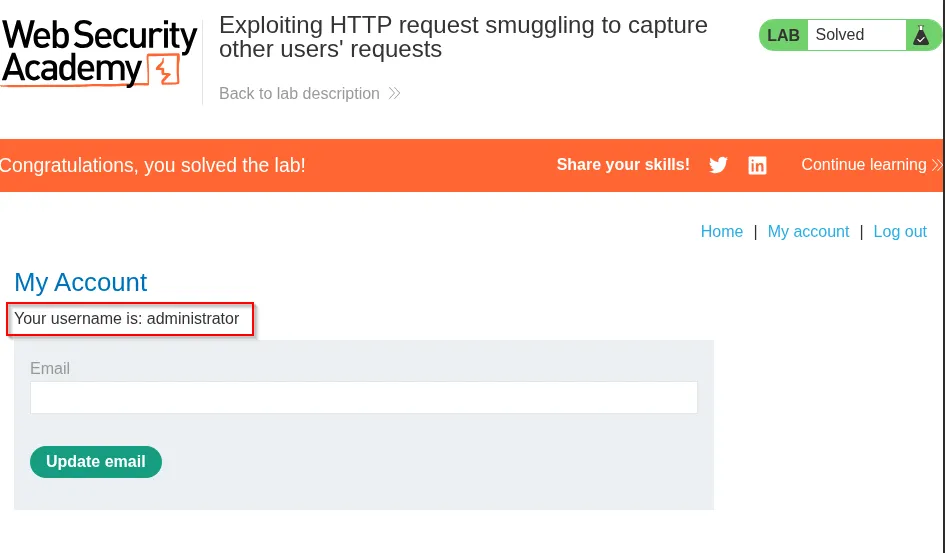Click the Congratulations solved banner message
The image size is (945, 553).
click(153, 166)
